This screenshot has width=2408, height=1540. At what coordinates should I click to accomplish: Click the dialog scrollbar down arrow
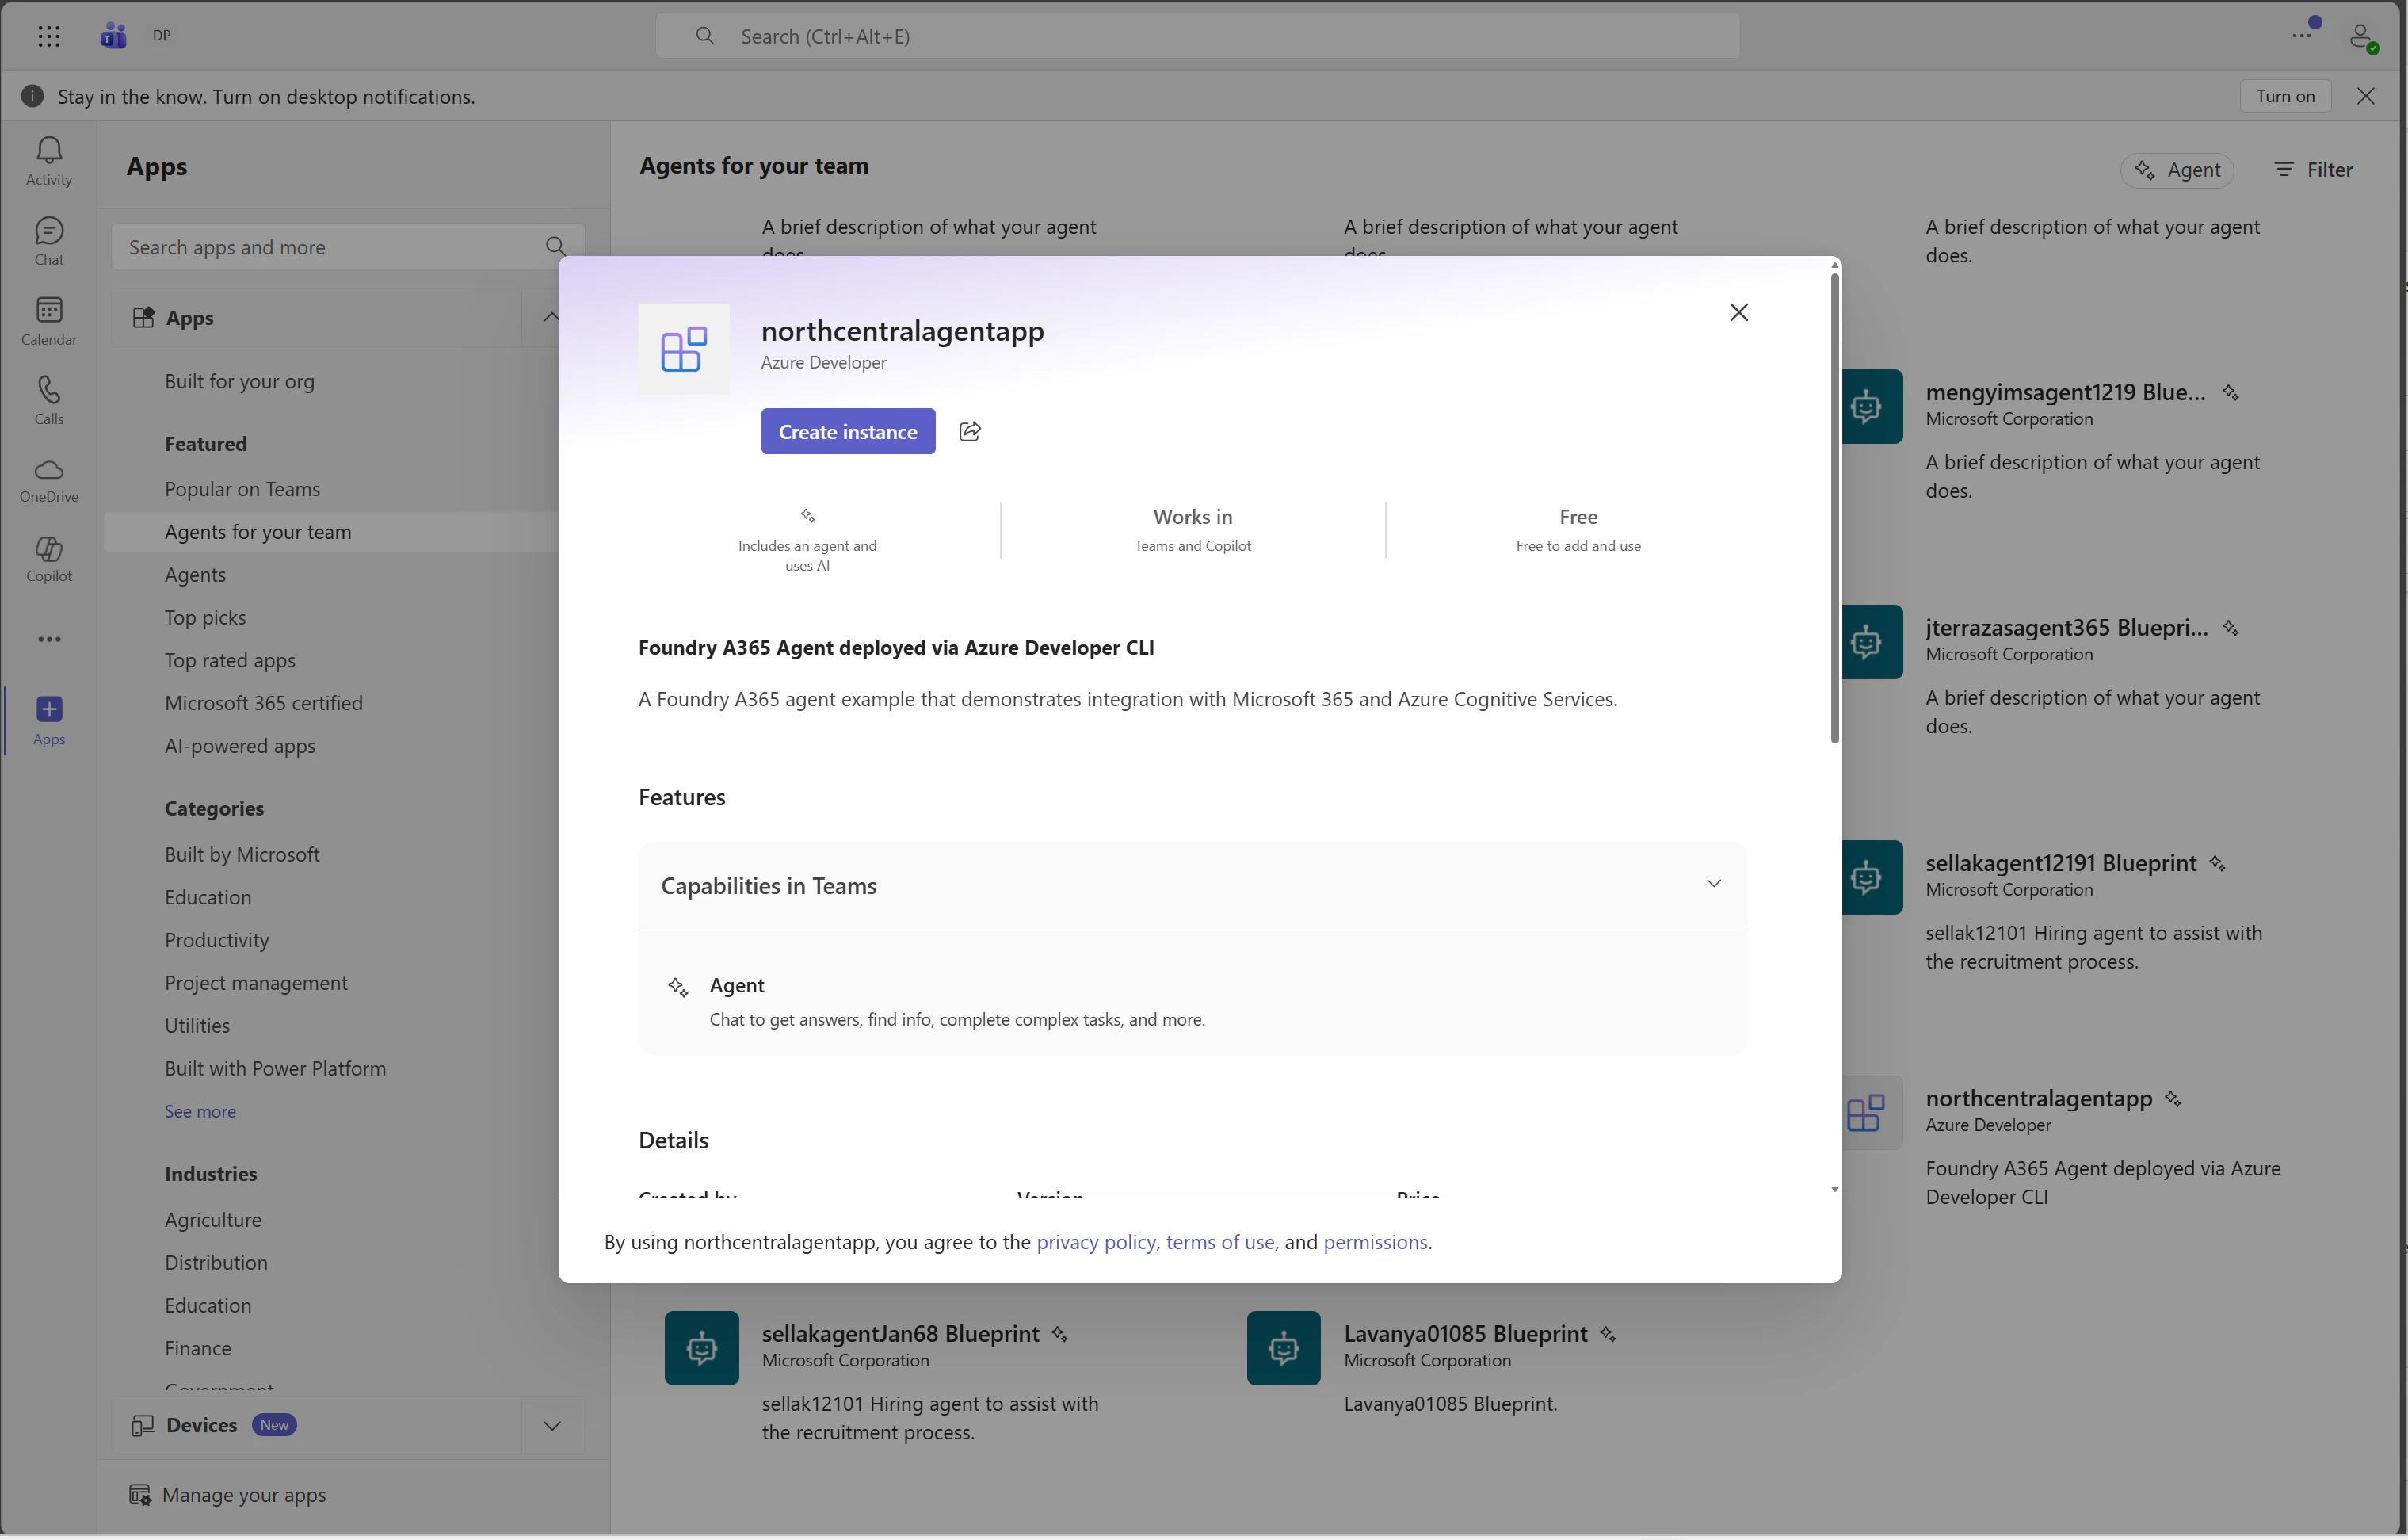[1835, 1189]
